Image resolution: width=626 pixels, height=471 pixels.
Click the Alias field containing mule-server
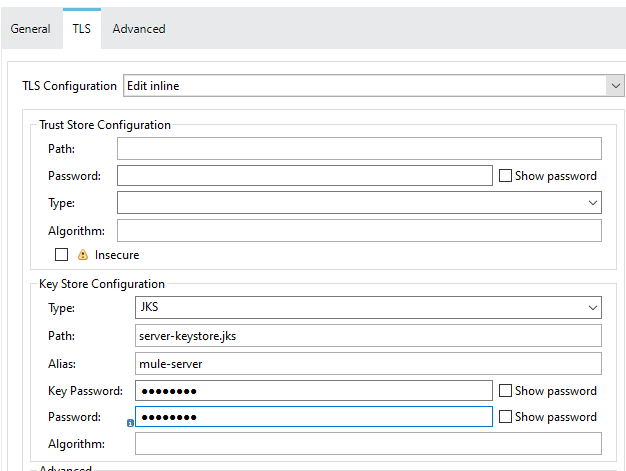click(368, 363)
